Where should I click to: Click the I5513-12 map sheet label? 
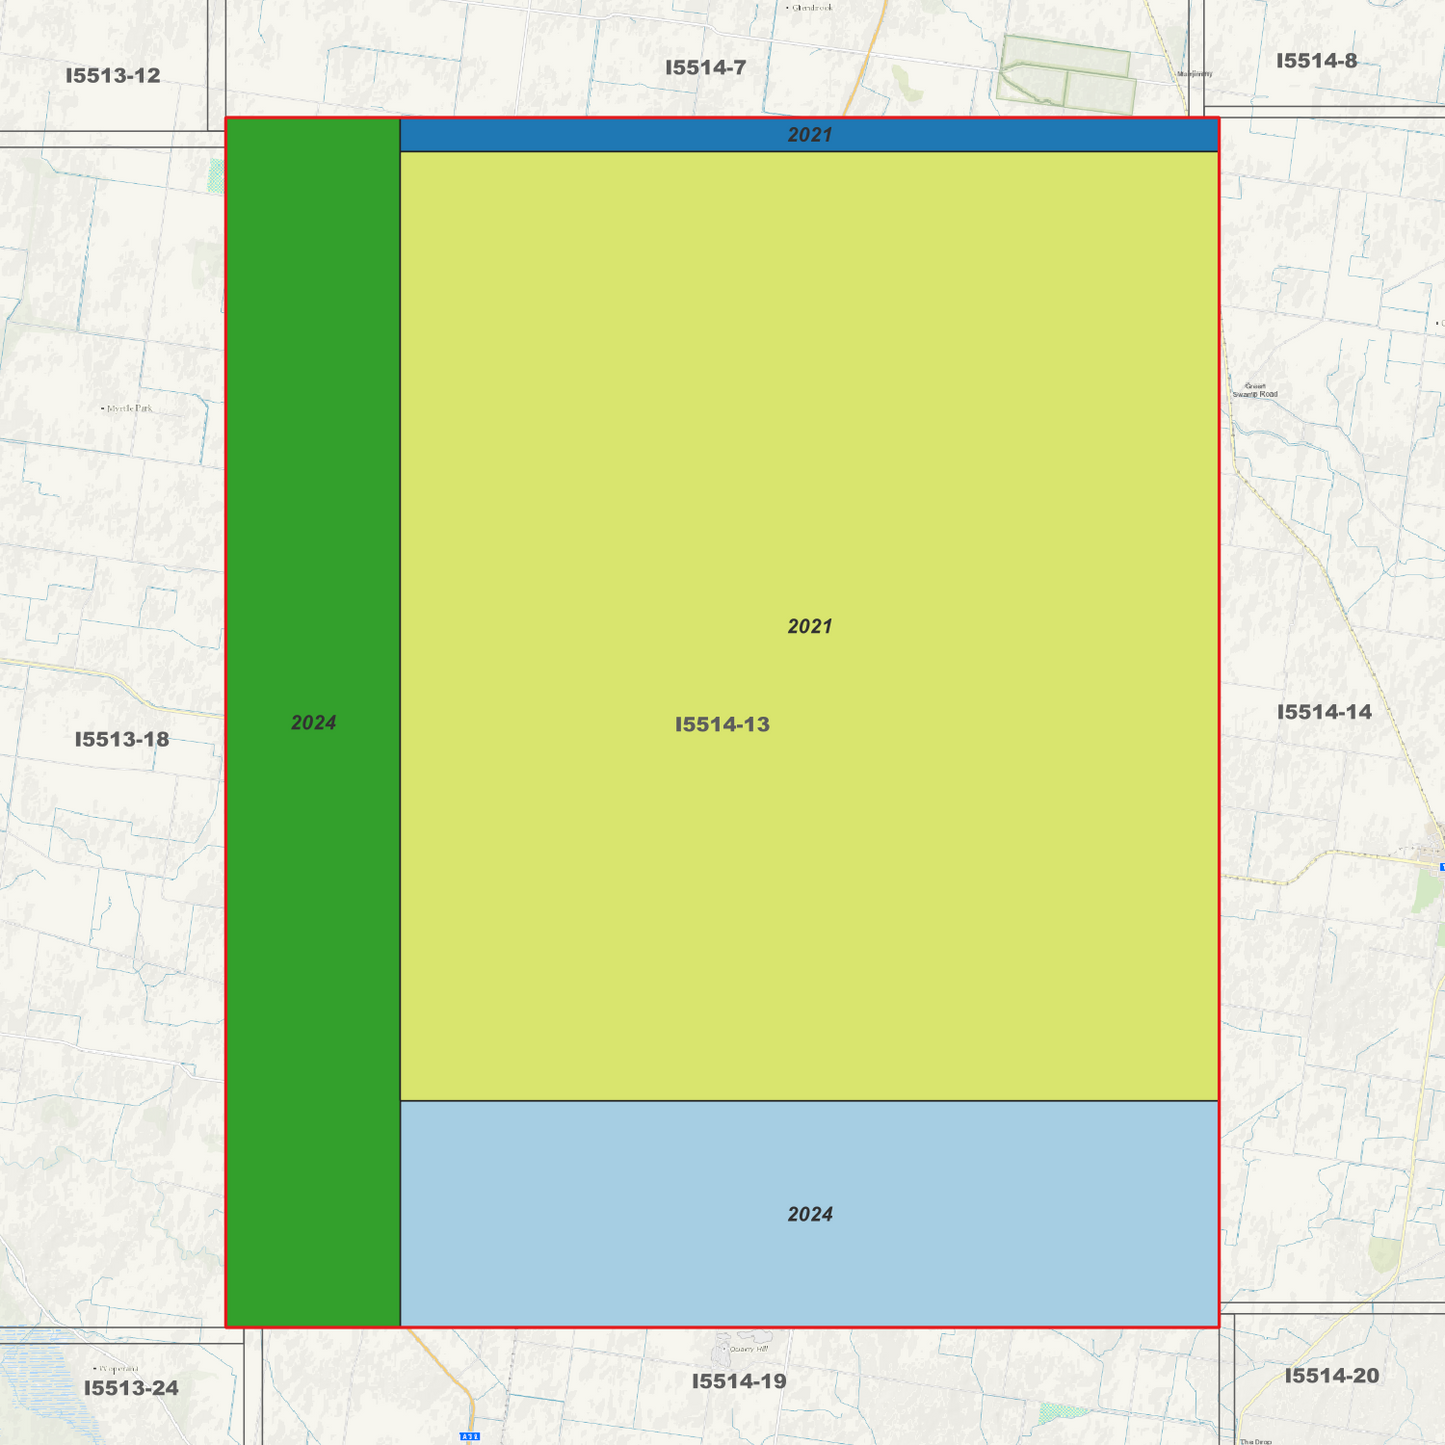(112, 75)
